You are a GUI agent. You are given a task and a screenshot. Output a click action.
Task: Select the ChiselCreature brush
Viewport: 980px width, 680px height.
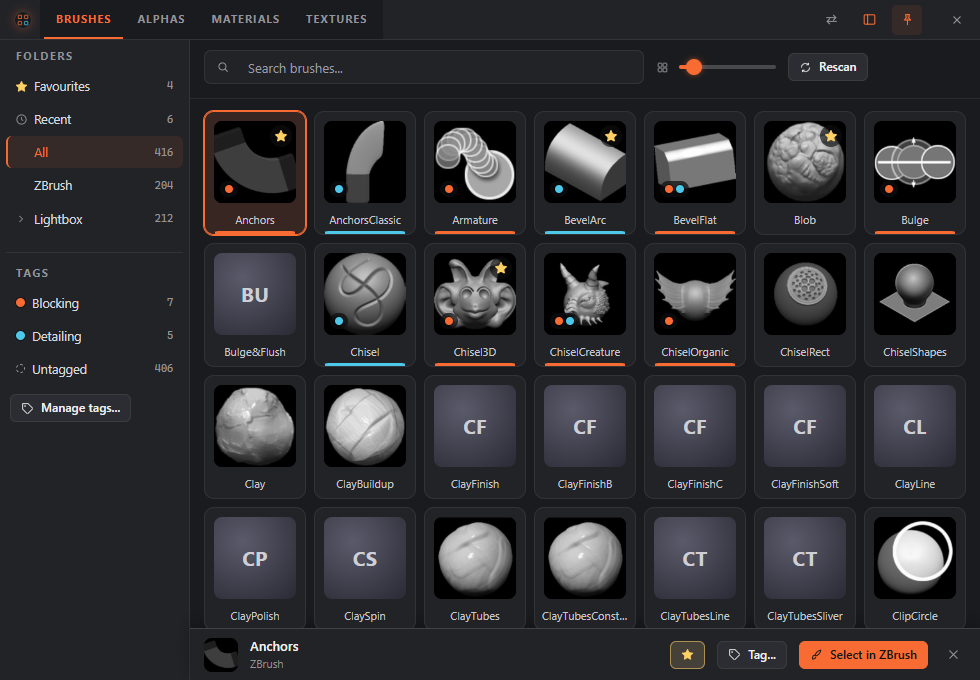click(585, 305)
